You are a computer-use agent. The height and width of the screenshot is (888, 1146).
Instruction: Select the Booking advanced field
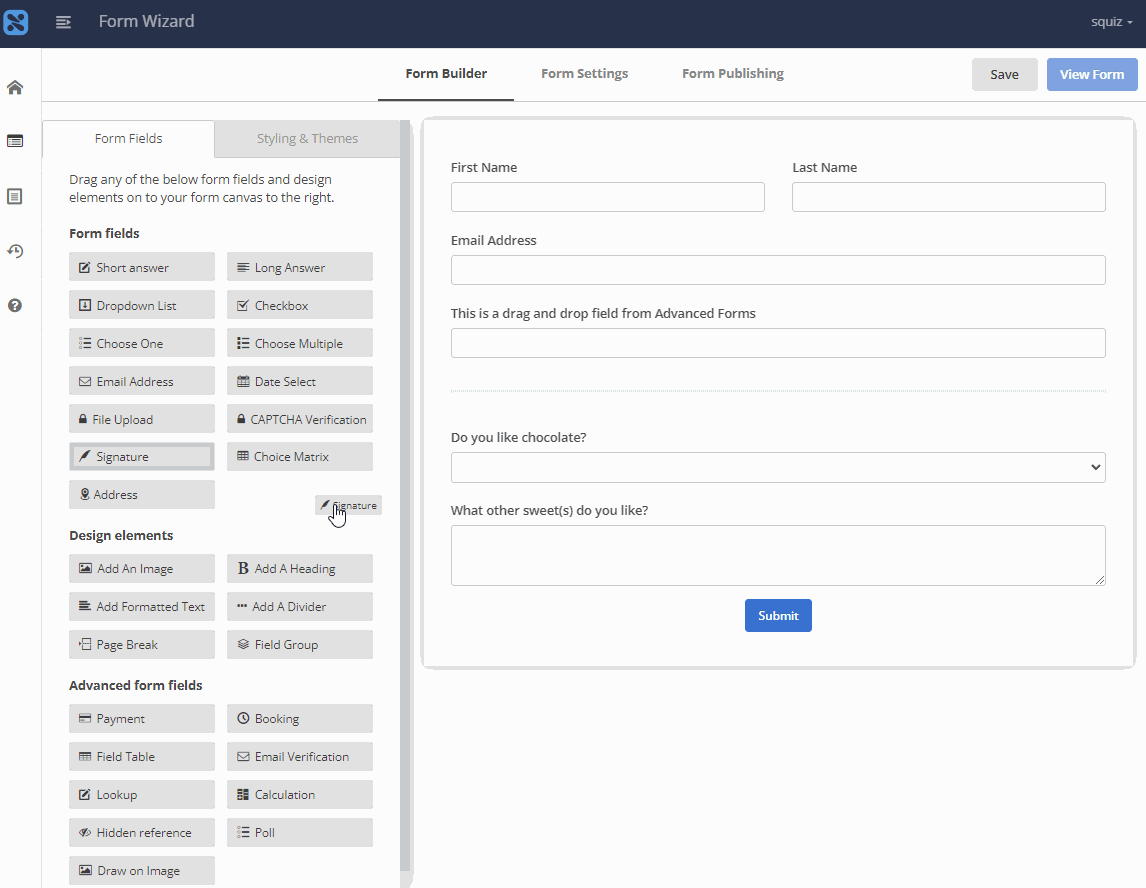(x=300, y=718)
